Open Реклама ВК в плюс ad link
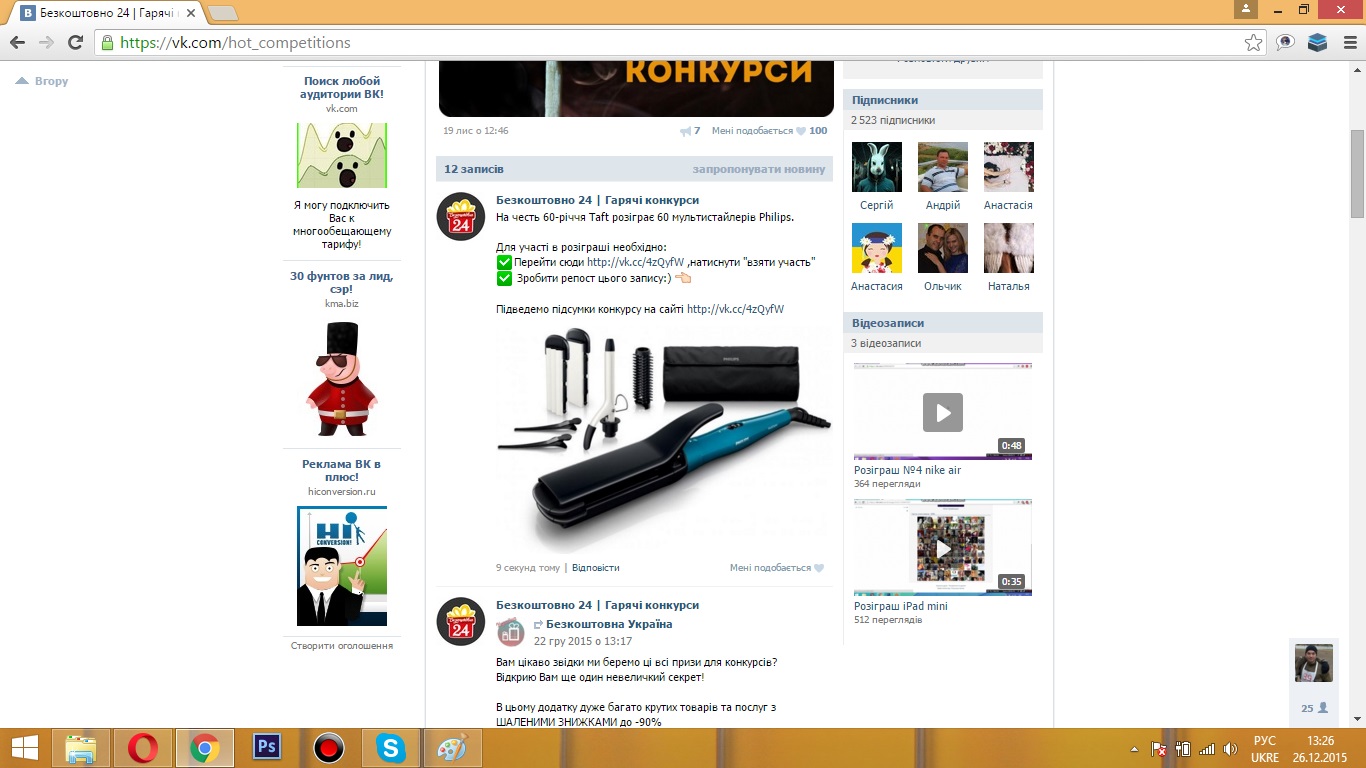Screen dimensions: 1366x768 (x=342, y=471)
